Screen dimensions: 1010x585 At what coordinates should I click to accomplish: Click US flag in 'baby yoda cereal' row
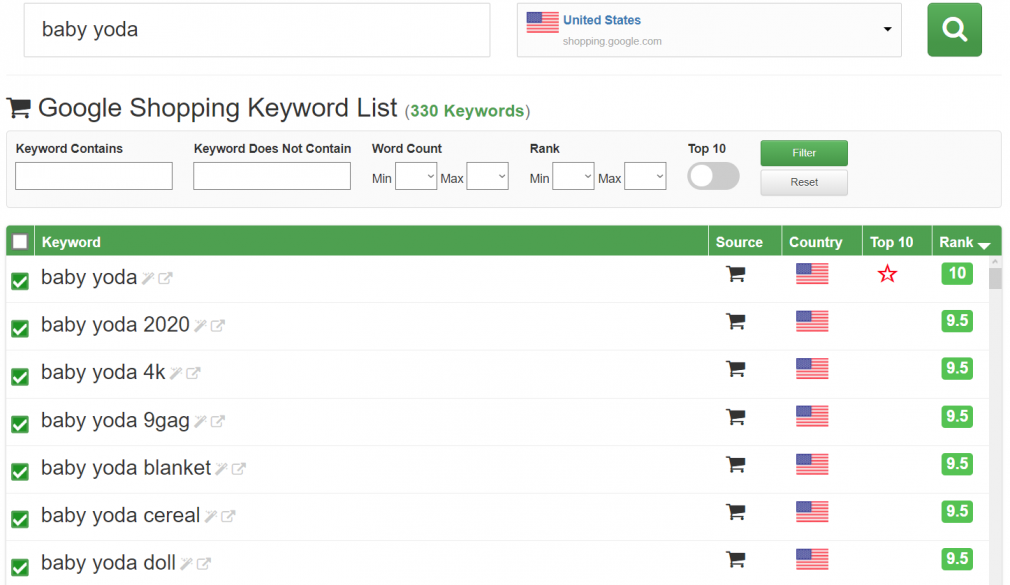812,512
